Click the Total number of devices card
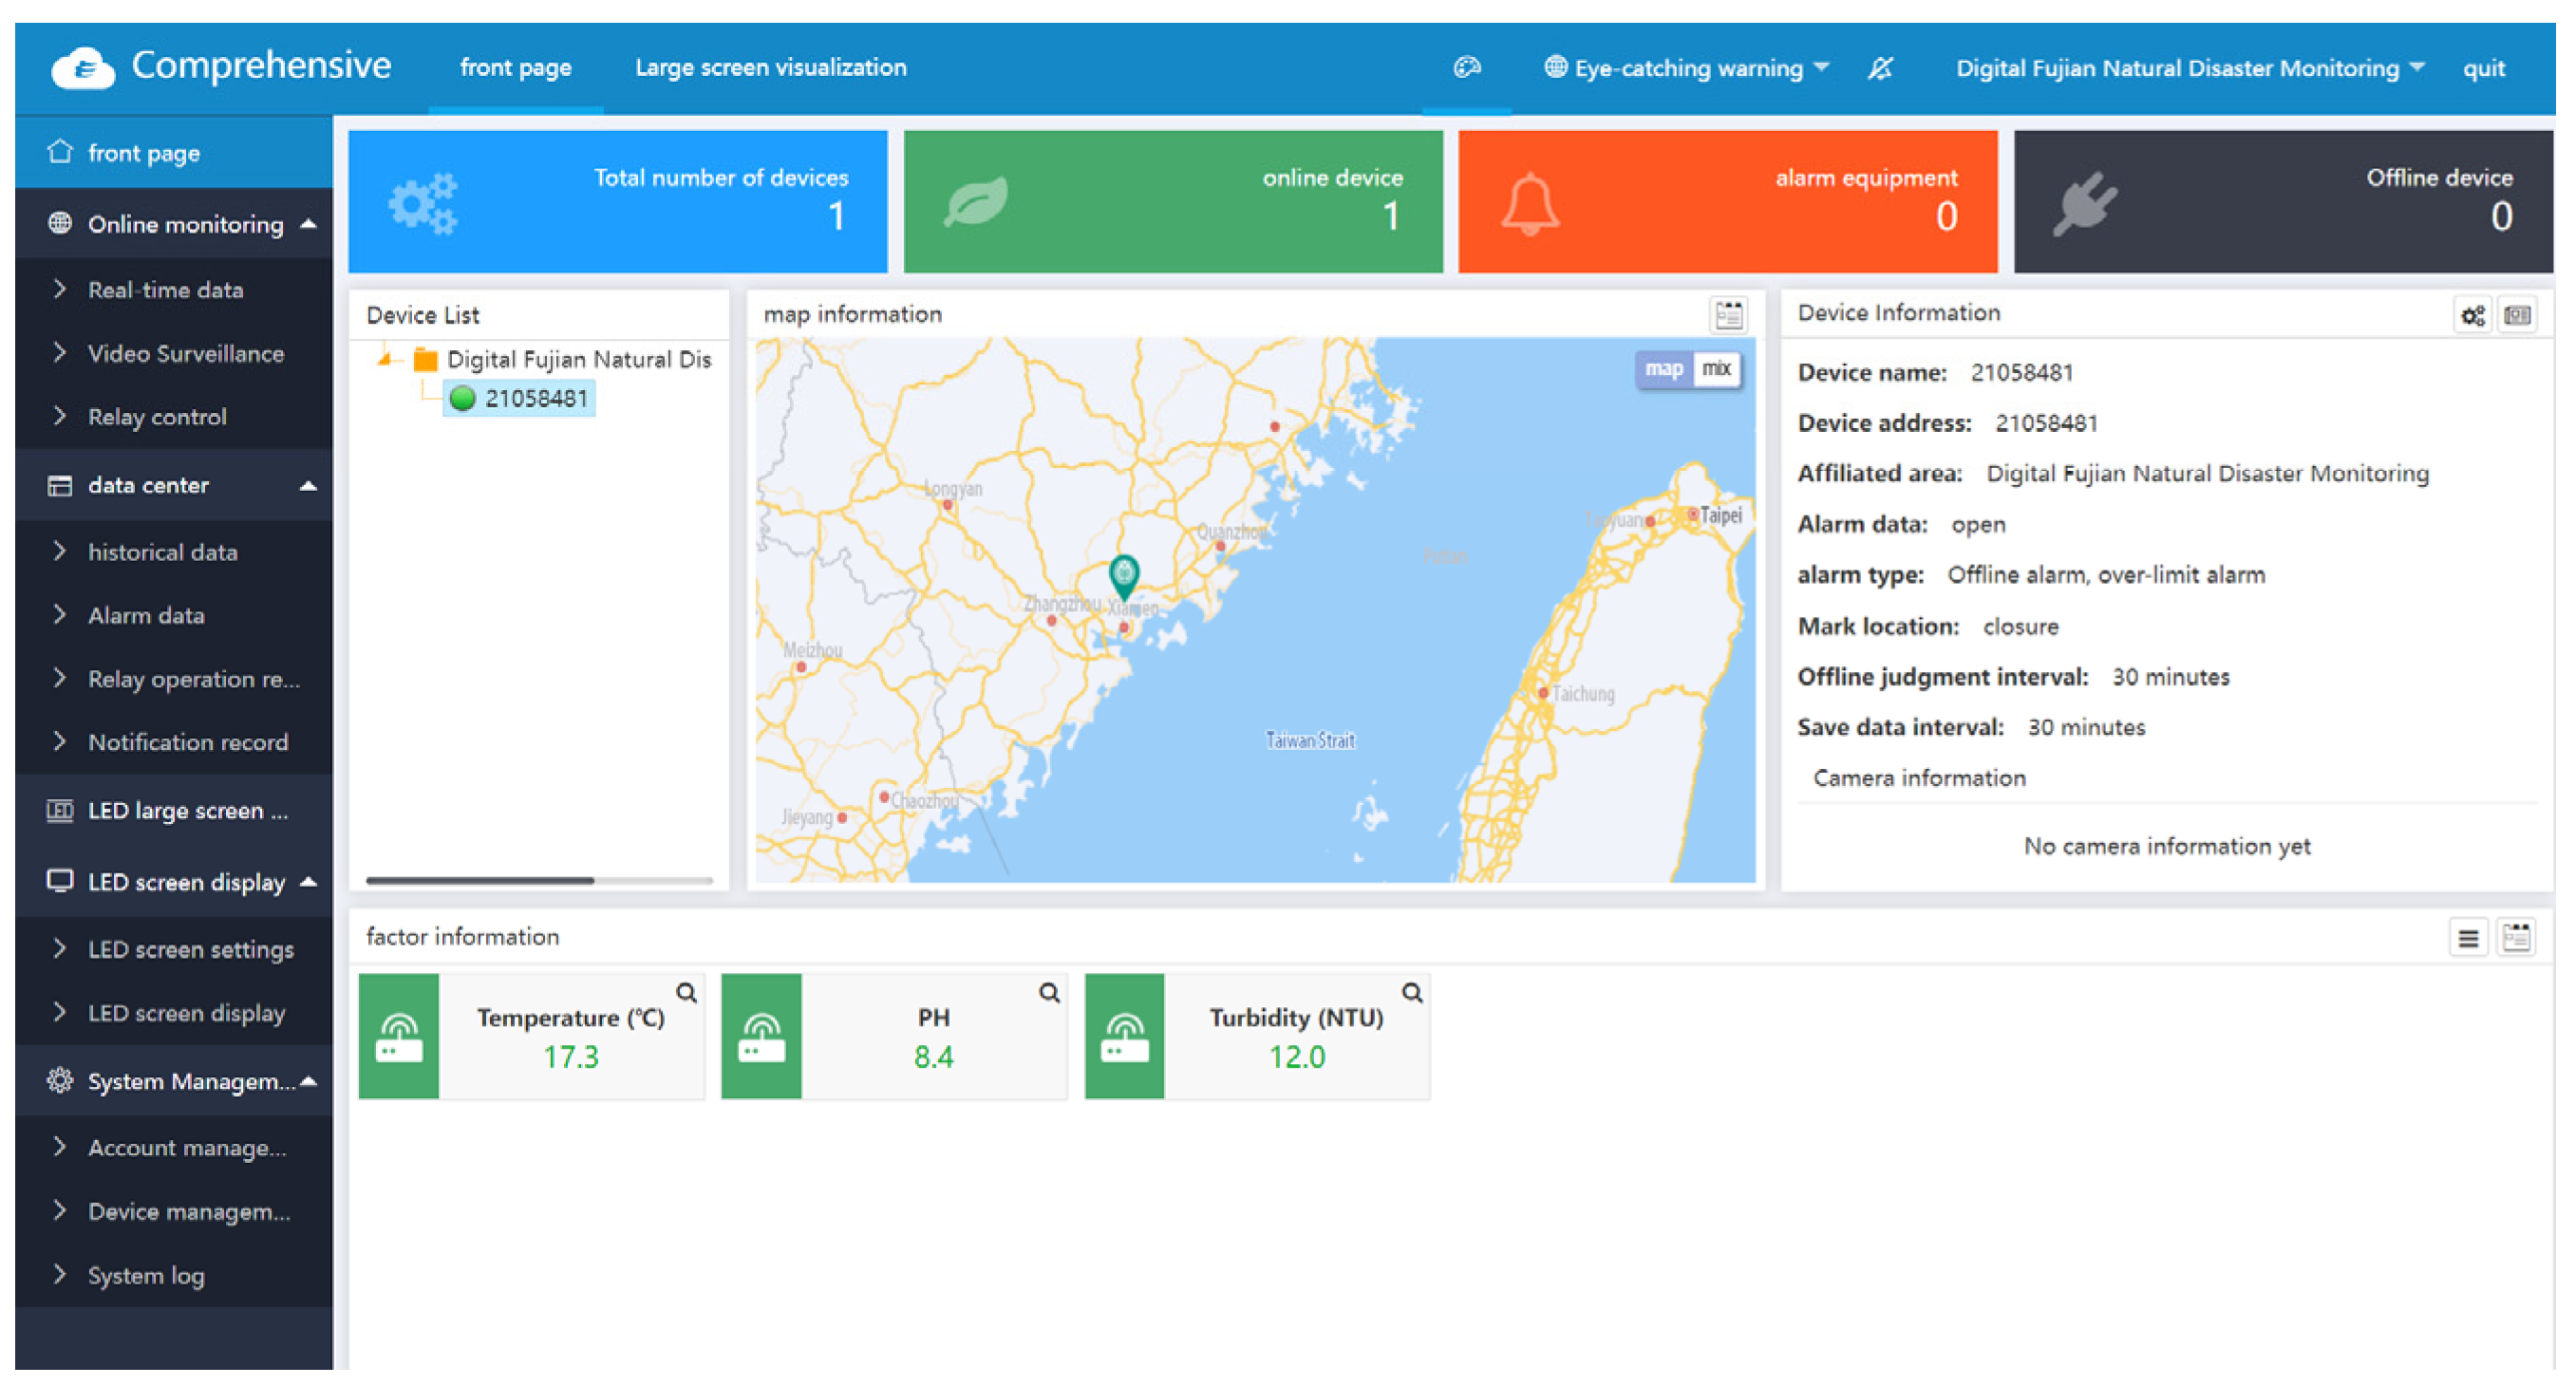Screen dimensions: 2576x1385 click(x=618, y=201)
